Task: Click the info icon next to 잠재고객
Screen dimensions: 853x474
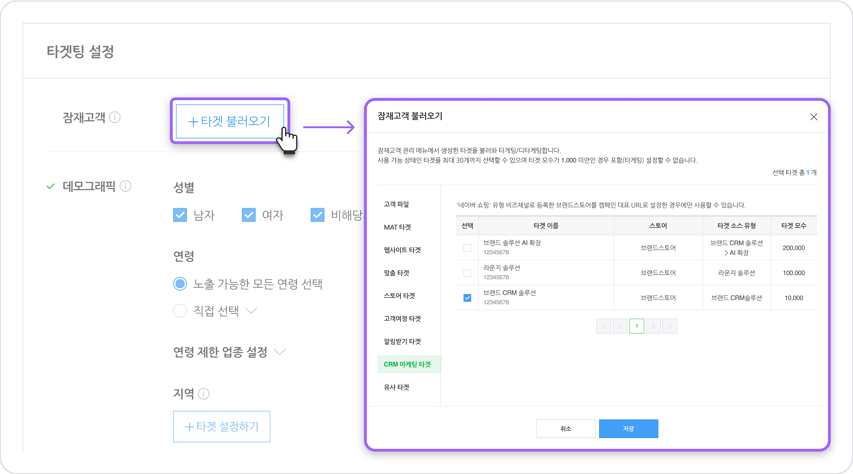Action: 115,118
